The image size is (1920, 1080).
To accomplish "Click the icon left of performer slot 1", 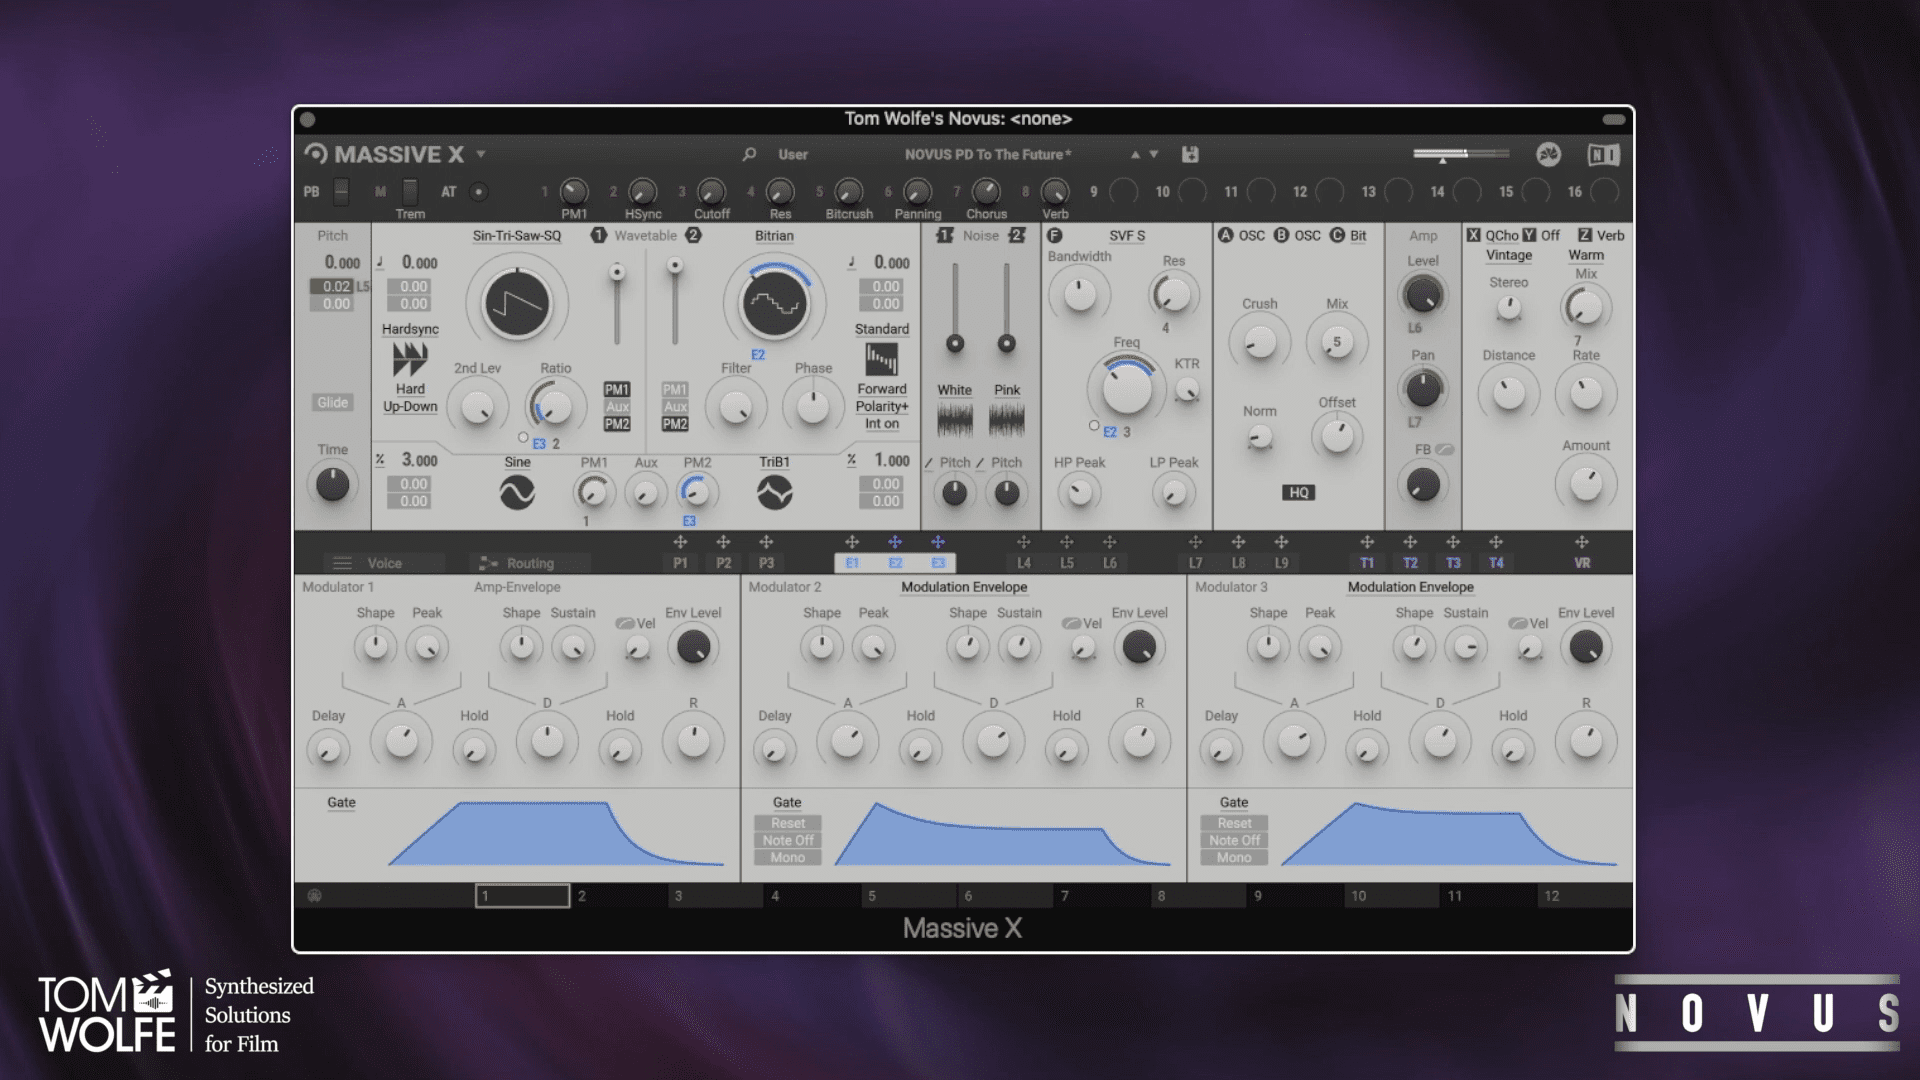I will (x=314, y=896).
